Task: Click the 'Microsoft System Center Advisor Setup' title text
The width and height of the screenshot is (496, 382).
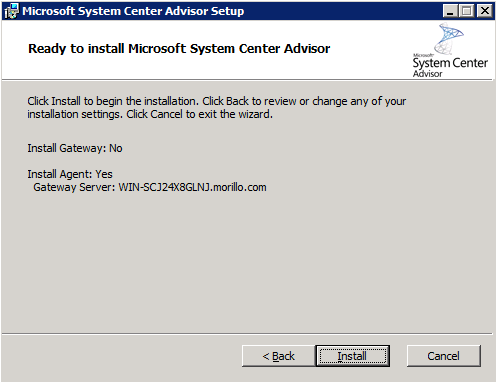Action: [133, 11]
